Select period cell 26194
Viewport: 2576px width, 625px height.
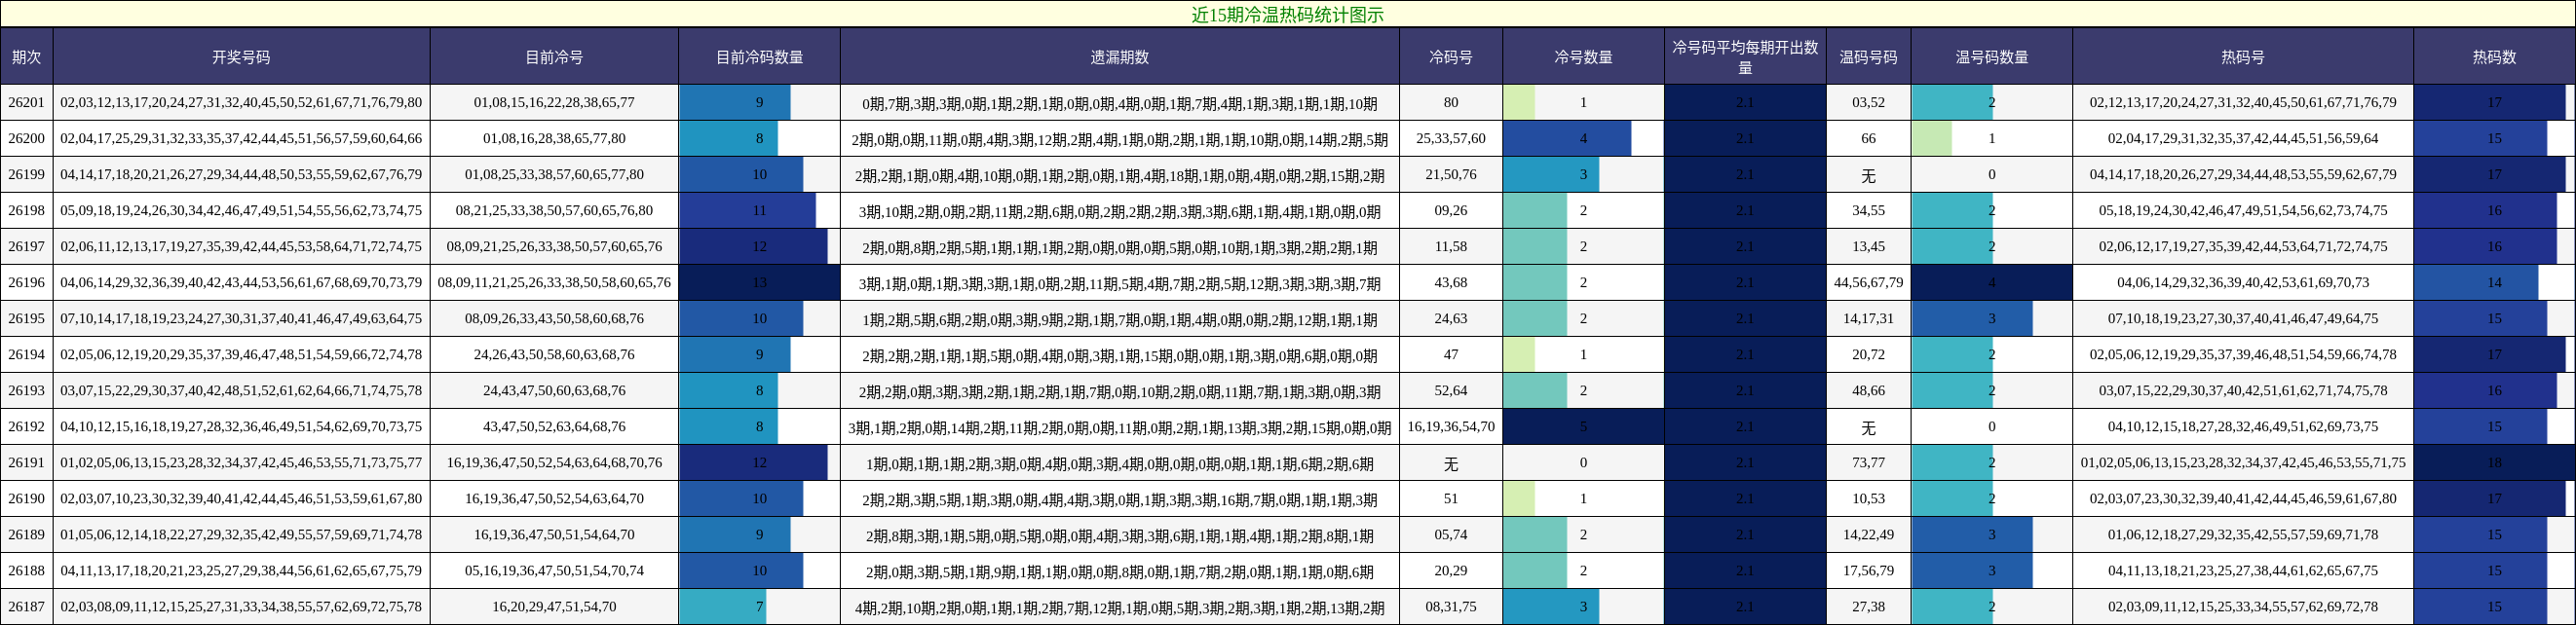tap(27, 354)
